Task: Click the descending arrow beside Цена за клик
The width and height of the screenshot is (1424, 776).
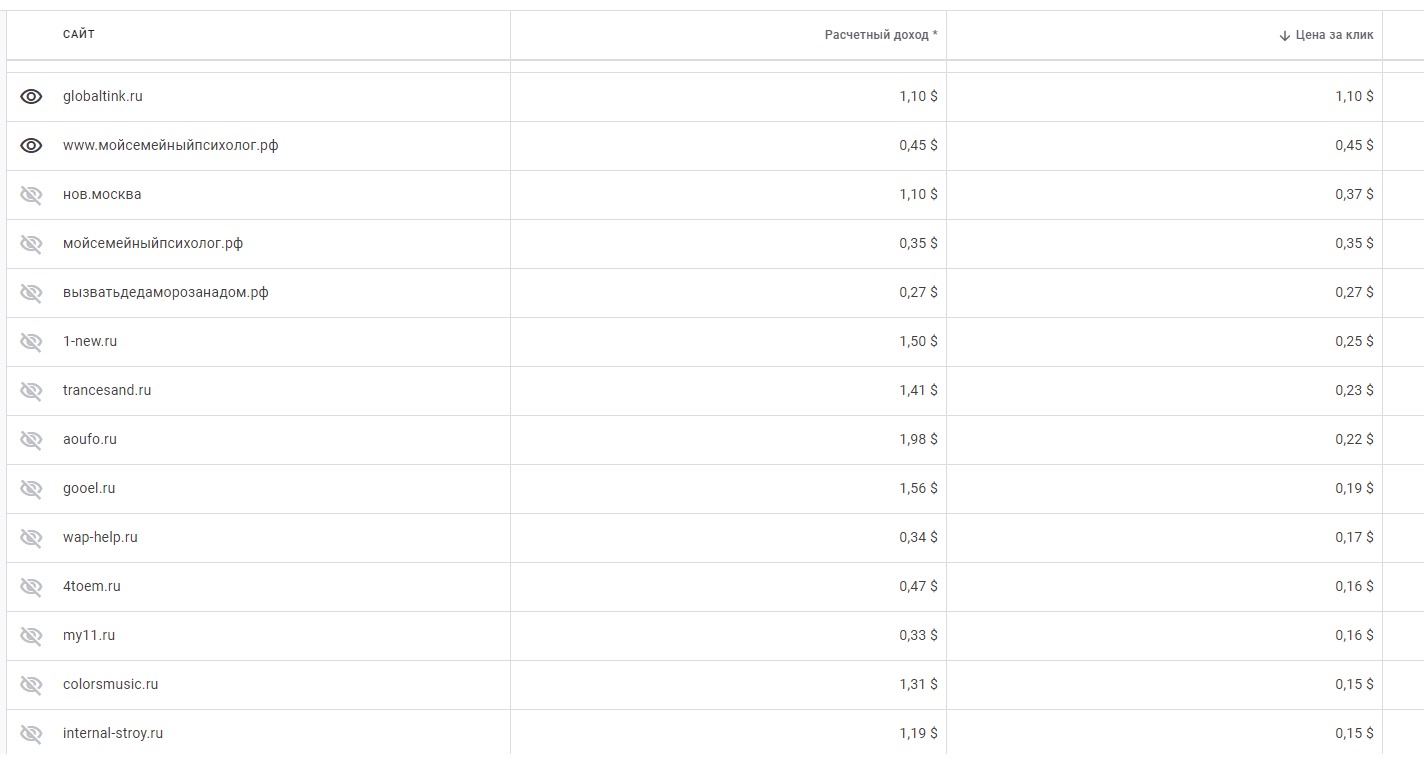Action: tap(1285, 35)
